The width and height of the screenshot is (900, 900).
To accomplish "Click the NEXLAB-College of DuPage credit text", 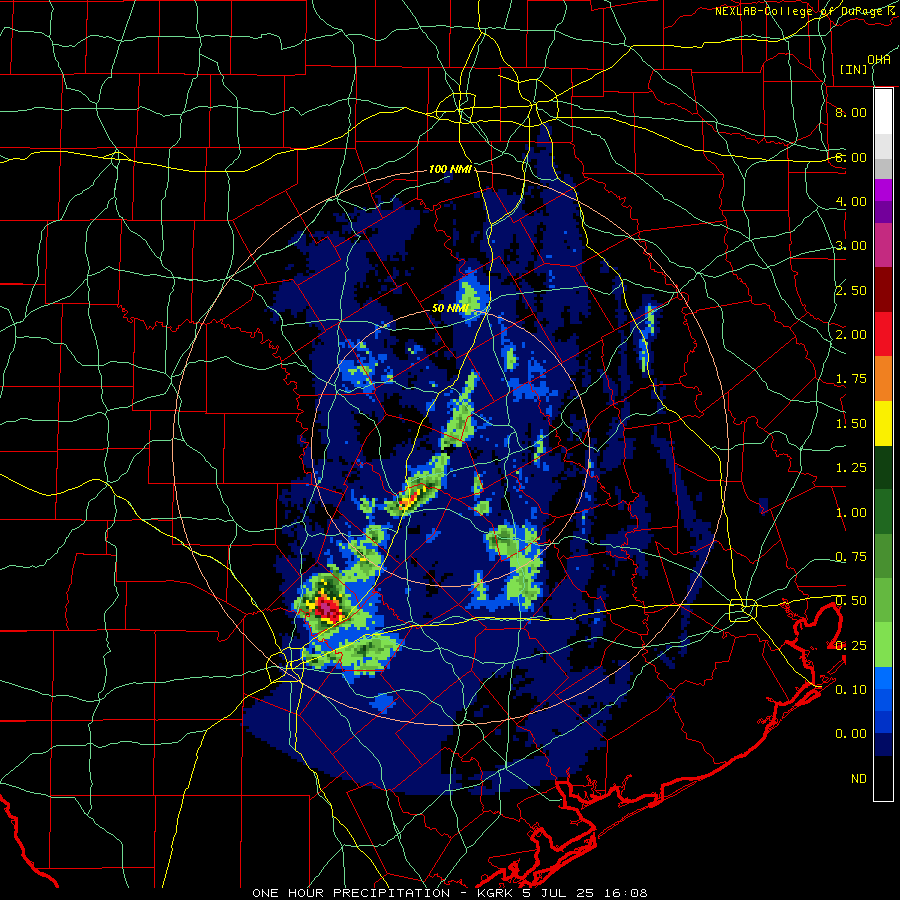I will pyautogui.click(x=807, y=11).
